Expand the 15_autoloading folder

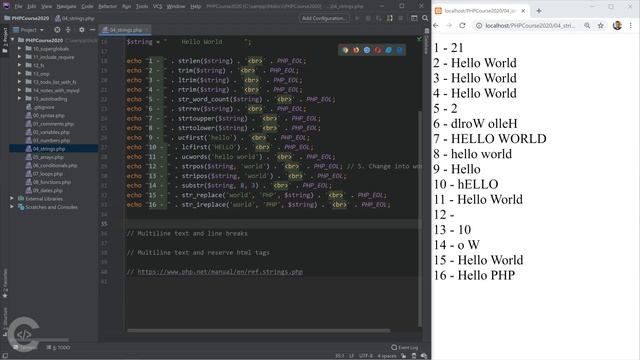19,98
